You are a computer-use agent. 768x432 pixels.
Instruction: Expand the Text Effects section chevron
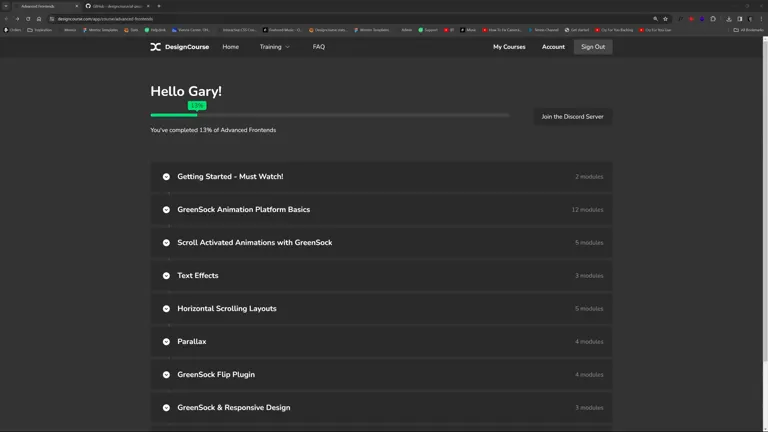tap(167, 276)
